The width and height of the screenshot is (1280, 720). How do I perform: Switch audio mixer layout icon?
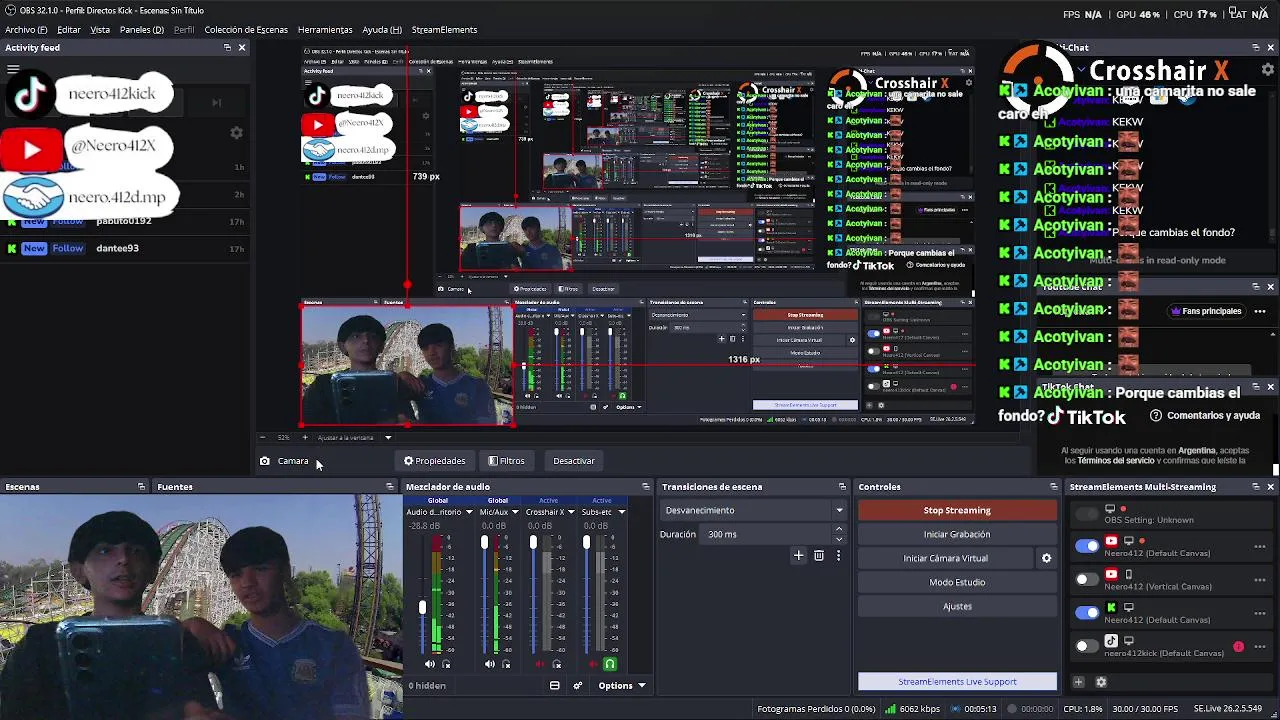[554, 686]
